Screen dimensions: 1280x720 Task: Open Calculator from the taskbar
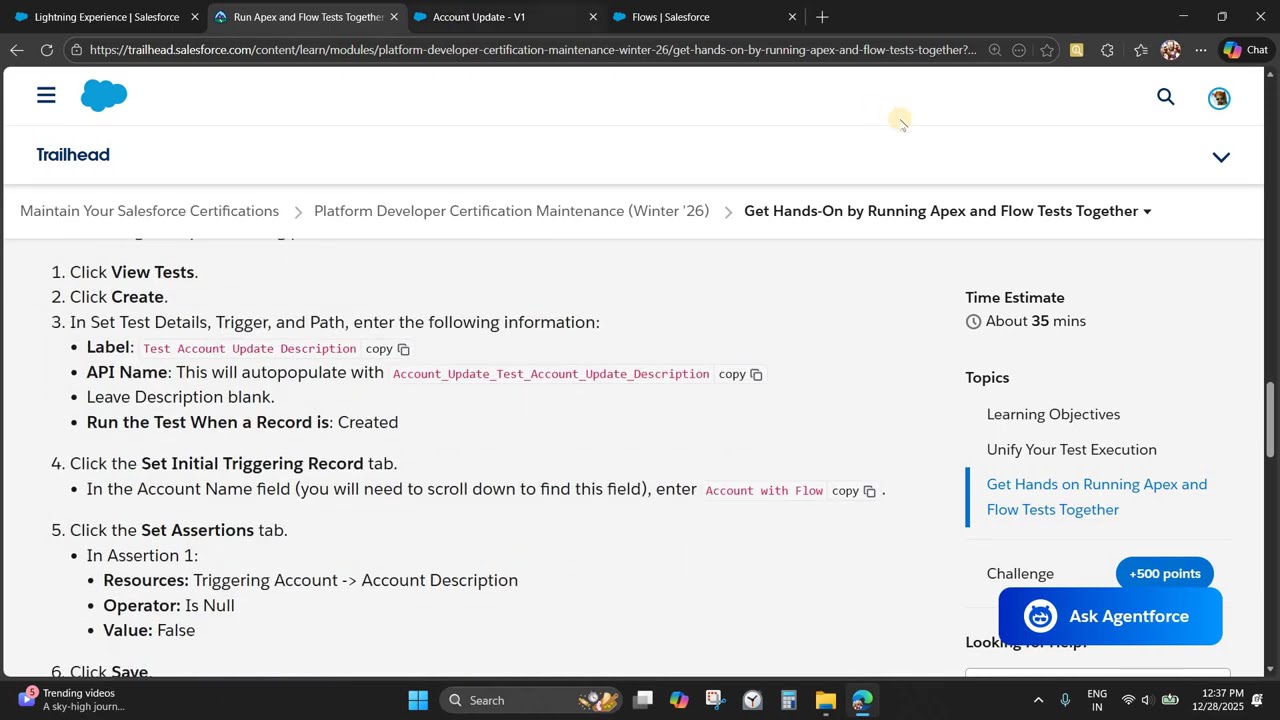pyautogui.click(x=789, y=700)
